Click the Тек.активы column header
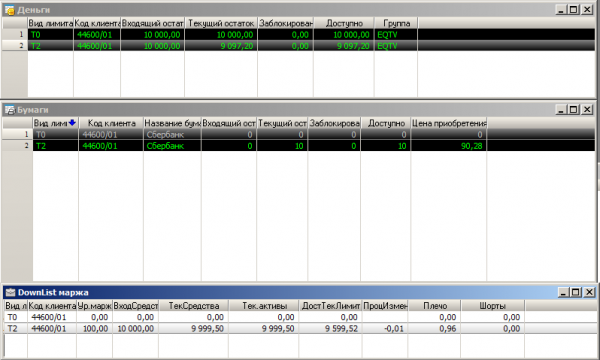600x360 pixels. [x=264, y=306]
